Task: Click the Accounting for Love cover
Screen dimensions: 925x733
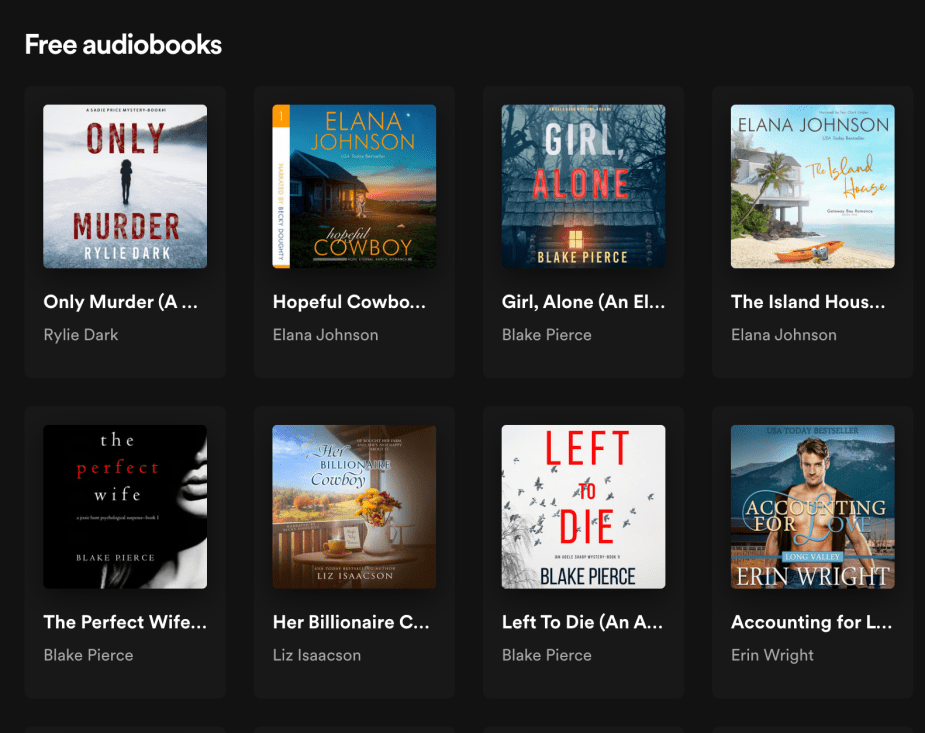Action: [x=812, y=507]
